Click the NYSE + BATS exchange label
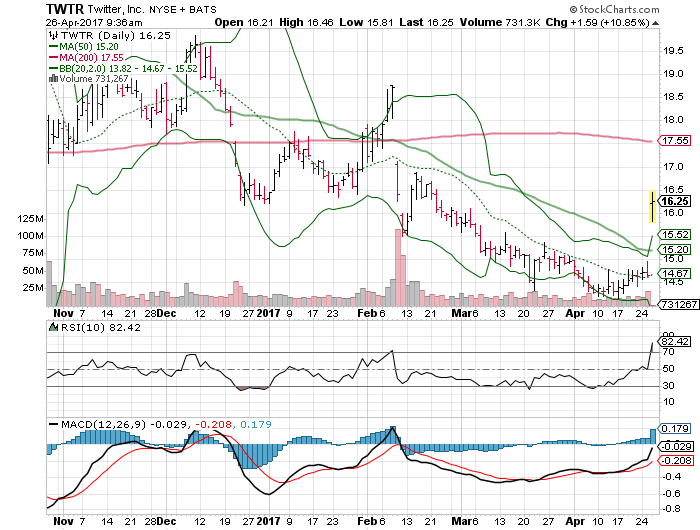Image resolution: width=700 pixels, height=530 pixels. pyautogui.click(x=183, y=9)
